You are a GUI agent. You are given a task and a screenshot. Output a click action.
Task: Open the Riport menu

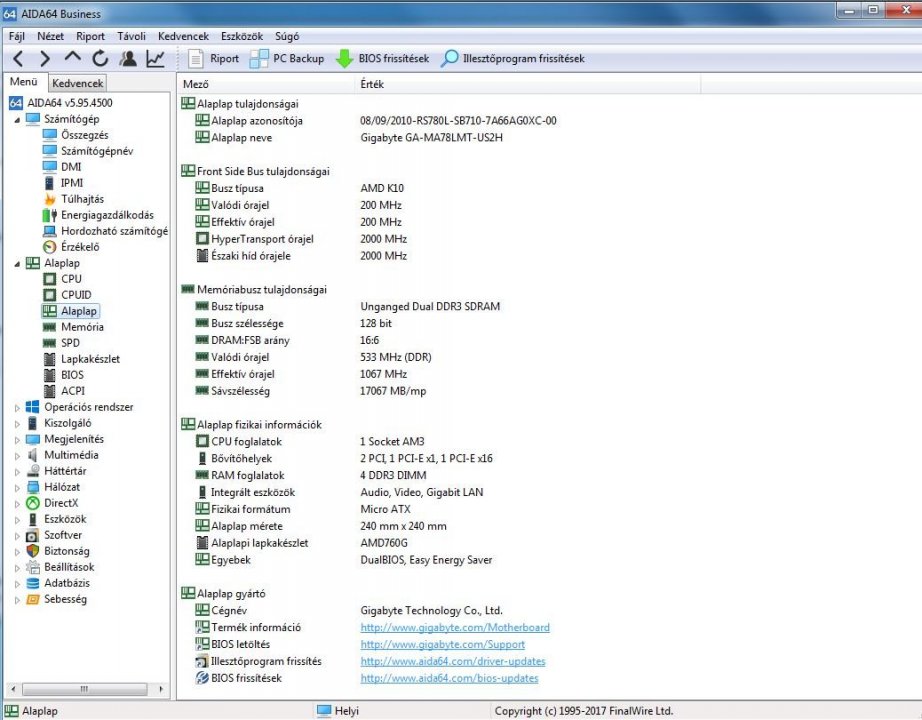[x=90, y=36]
